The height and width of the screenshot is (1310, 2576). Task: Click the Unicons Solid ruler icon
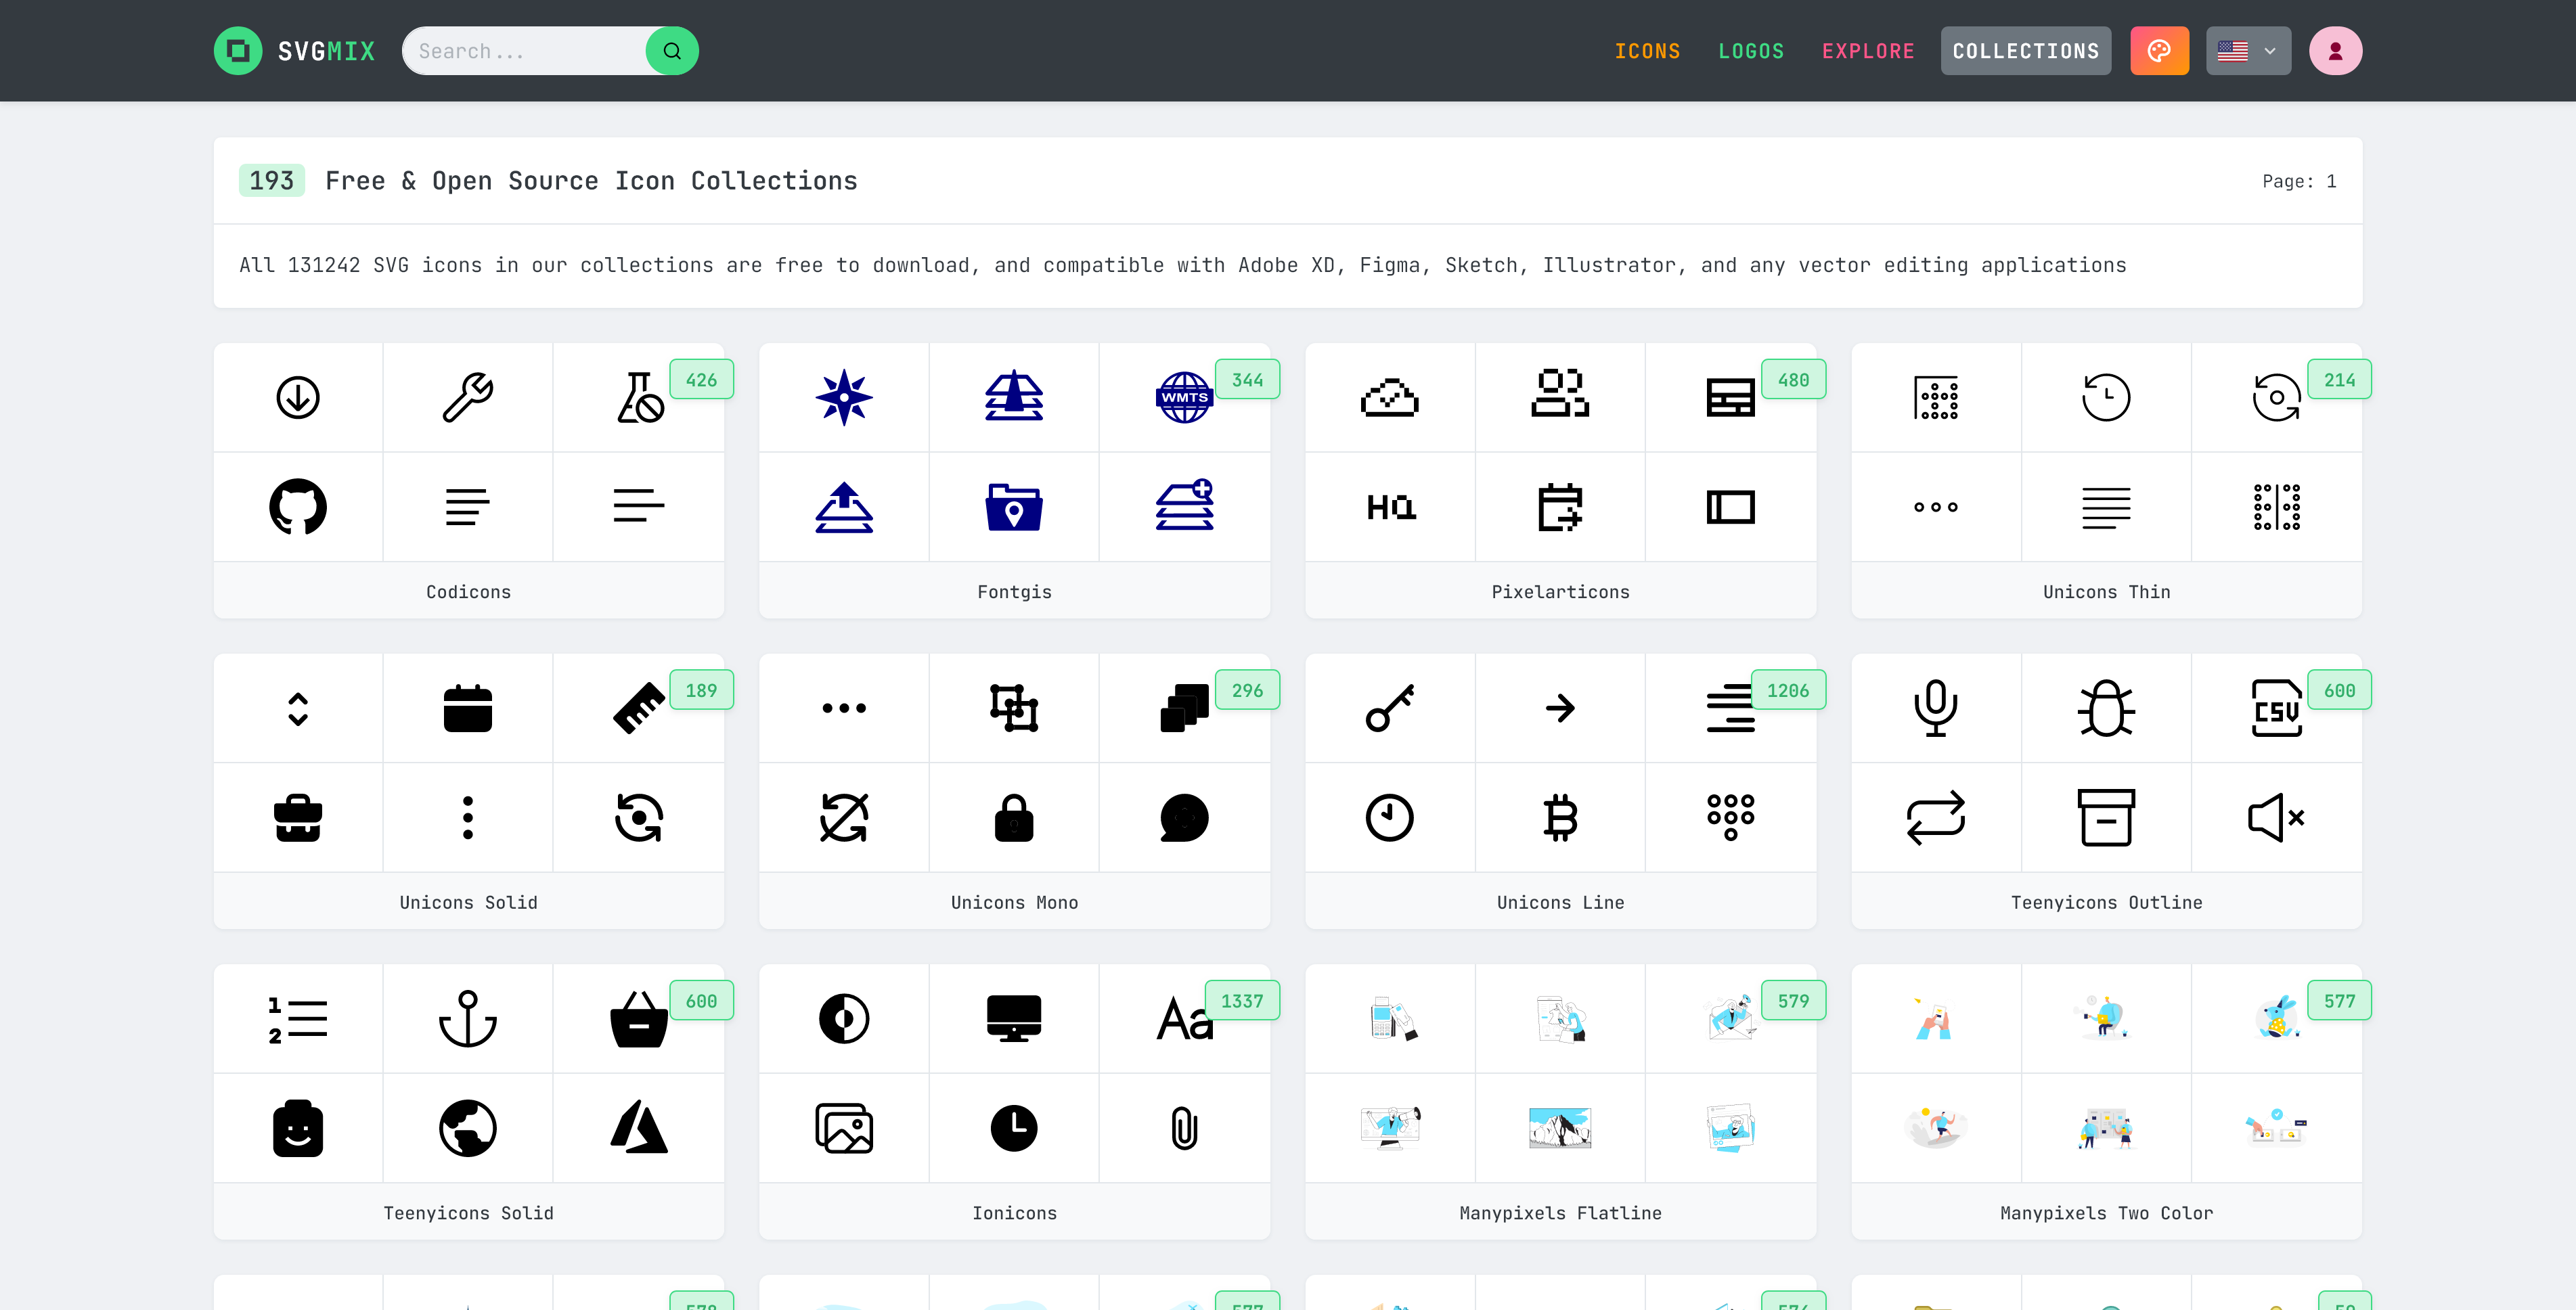click(639, 708)
